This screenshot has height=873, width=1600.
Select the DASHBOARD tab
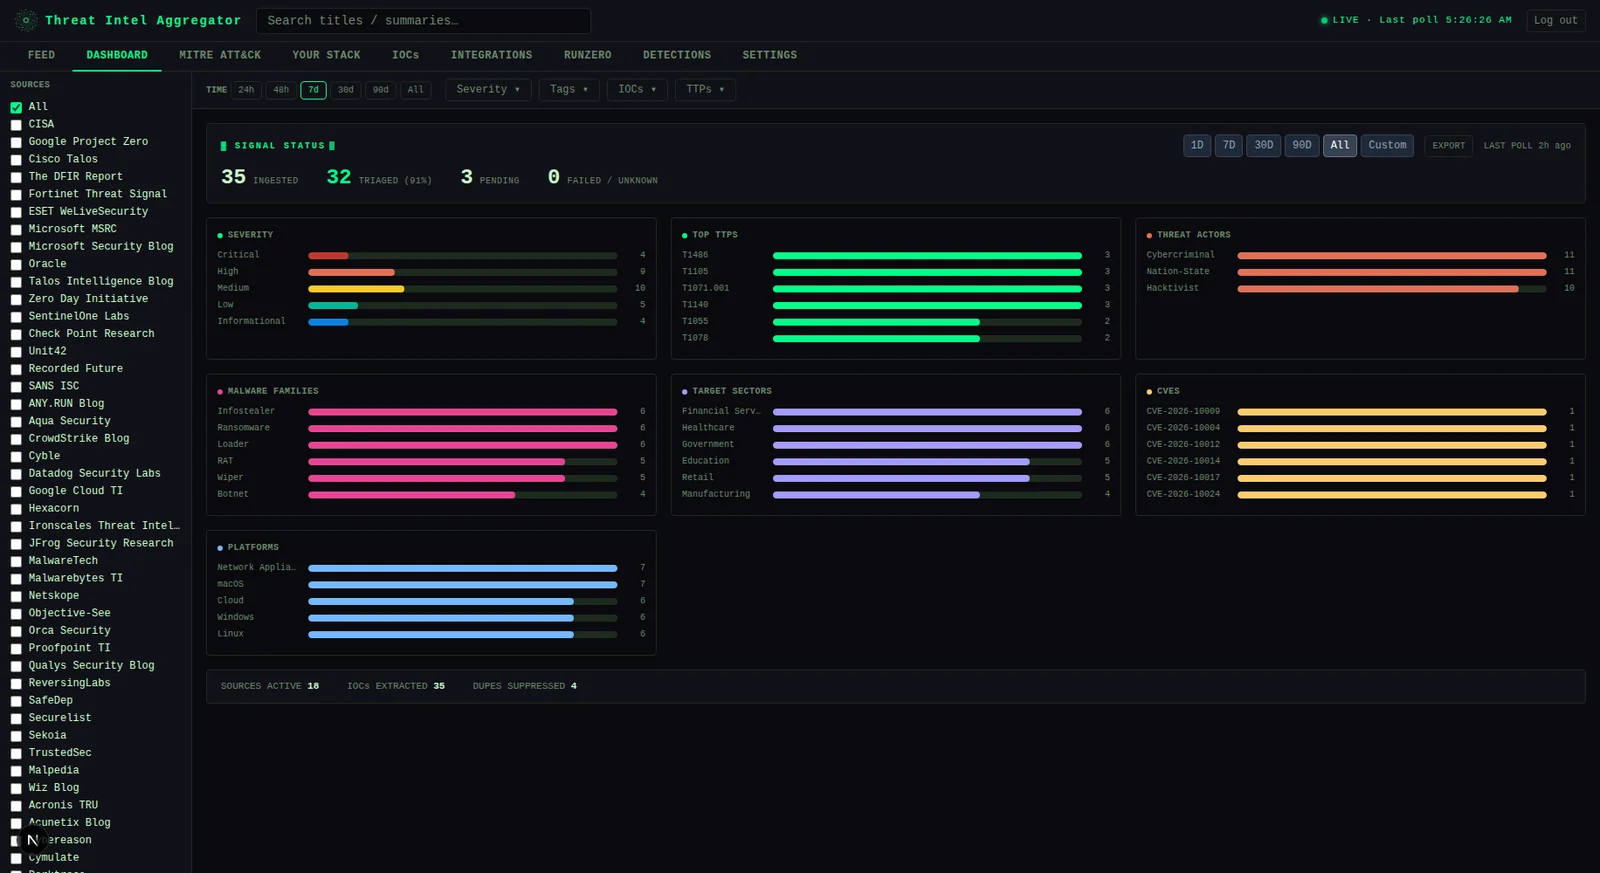tap(117, 55)
